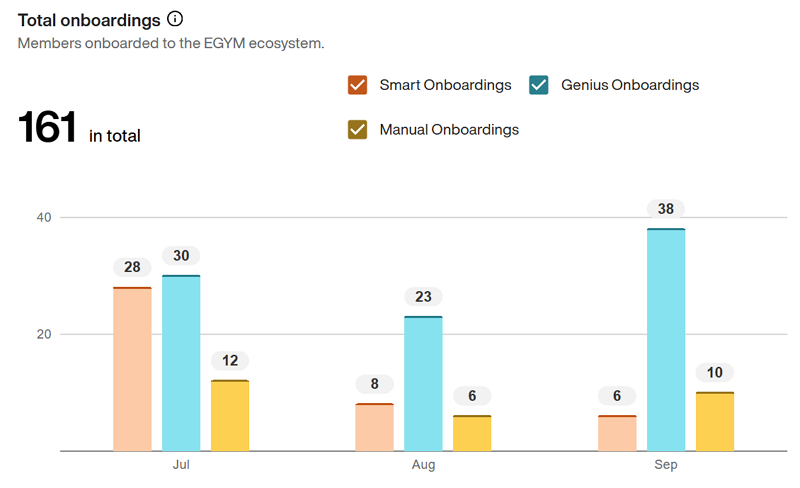Click August Smart Onboardings bar
Screen dimensions: 800x488
click(375, 427)
